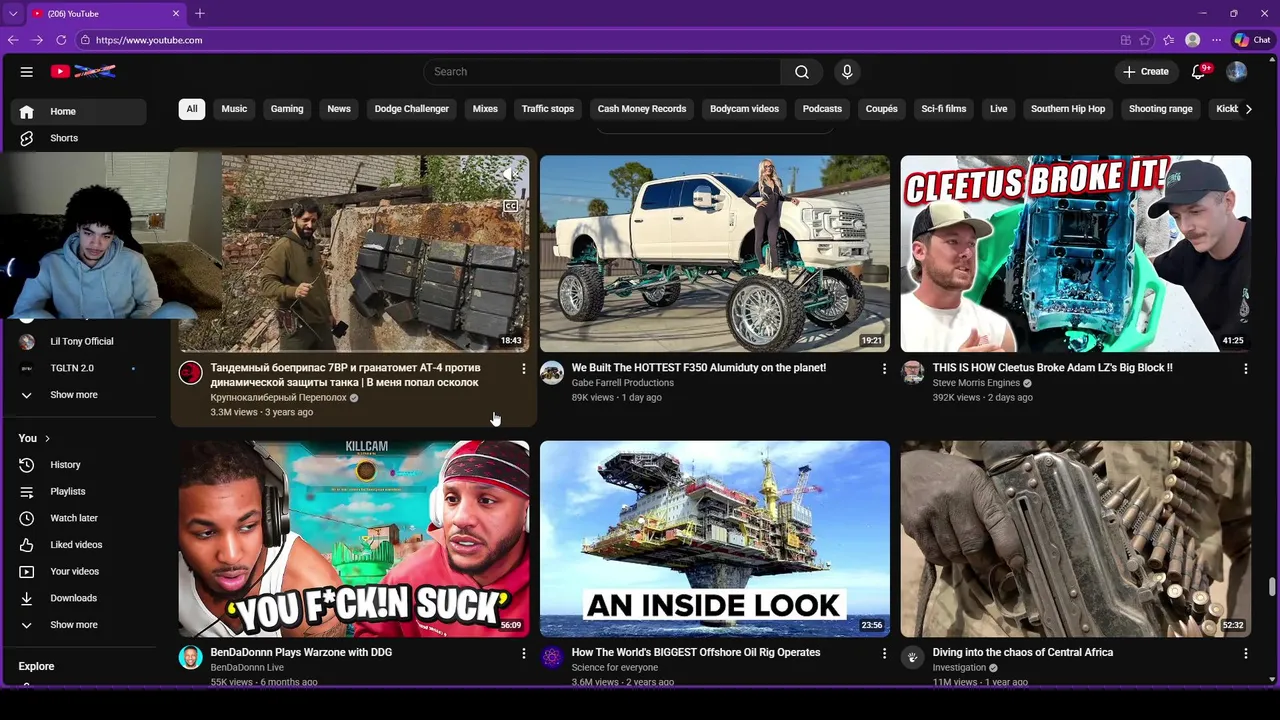The height and width of the screenshot is (720, 1280).
Task: Start voice search with microphone icon
Action: coord(847,72)
